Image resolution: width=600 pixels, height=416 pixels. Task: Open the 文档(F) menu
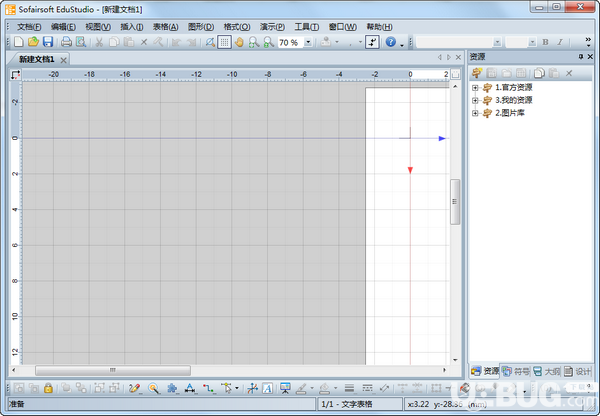29,27
